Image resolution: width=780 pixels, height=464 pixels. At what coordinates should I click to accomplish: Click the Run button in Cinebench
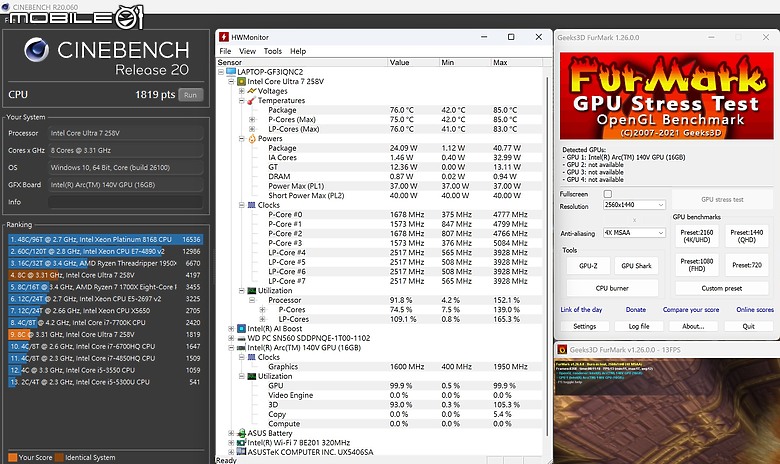point(191,95)
